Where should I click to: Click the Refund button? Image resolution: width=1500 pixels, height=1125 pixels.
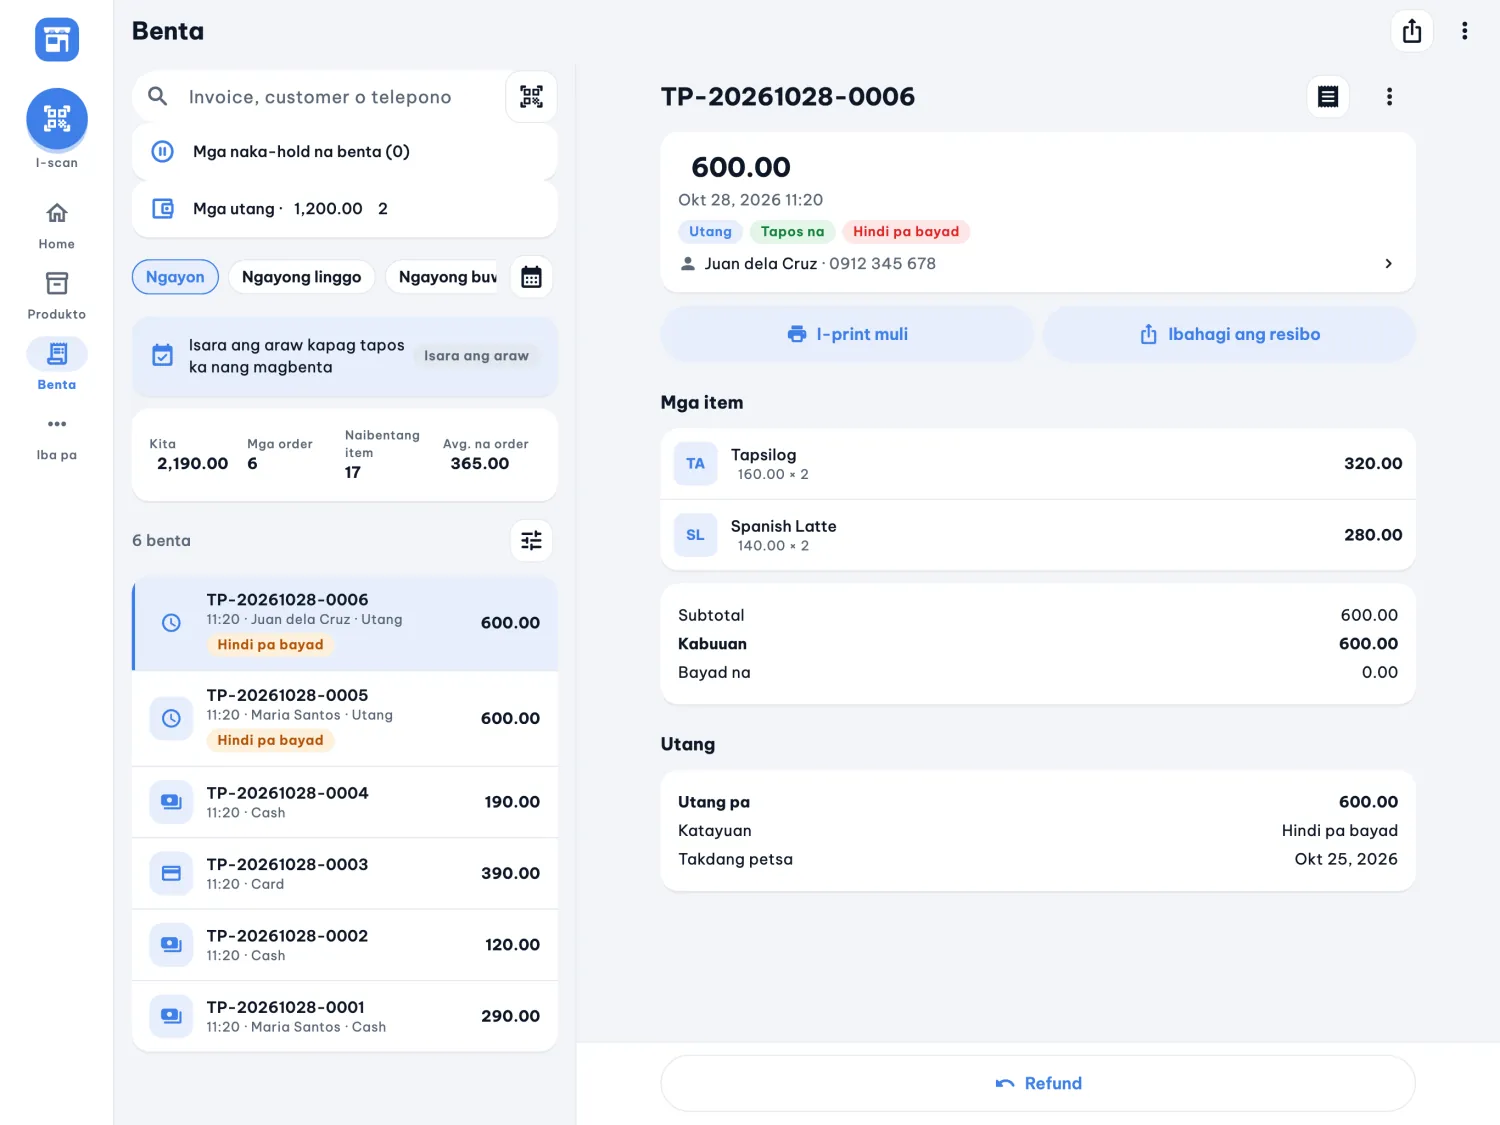click(1038, 1083)
